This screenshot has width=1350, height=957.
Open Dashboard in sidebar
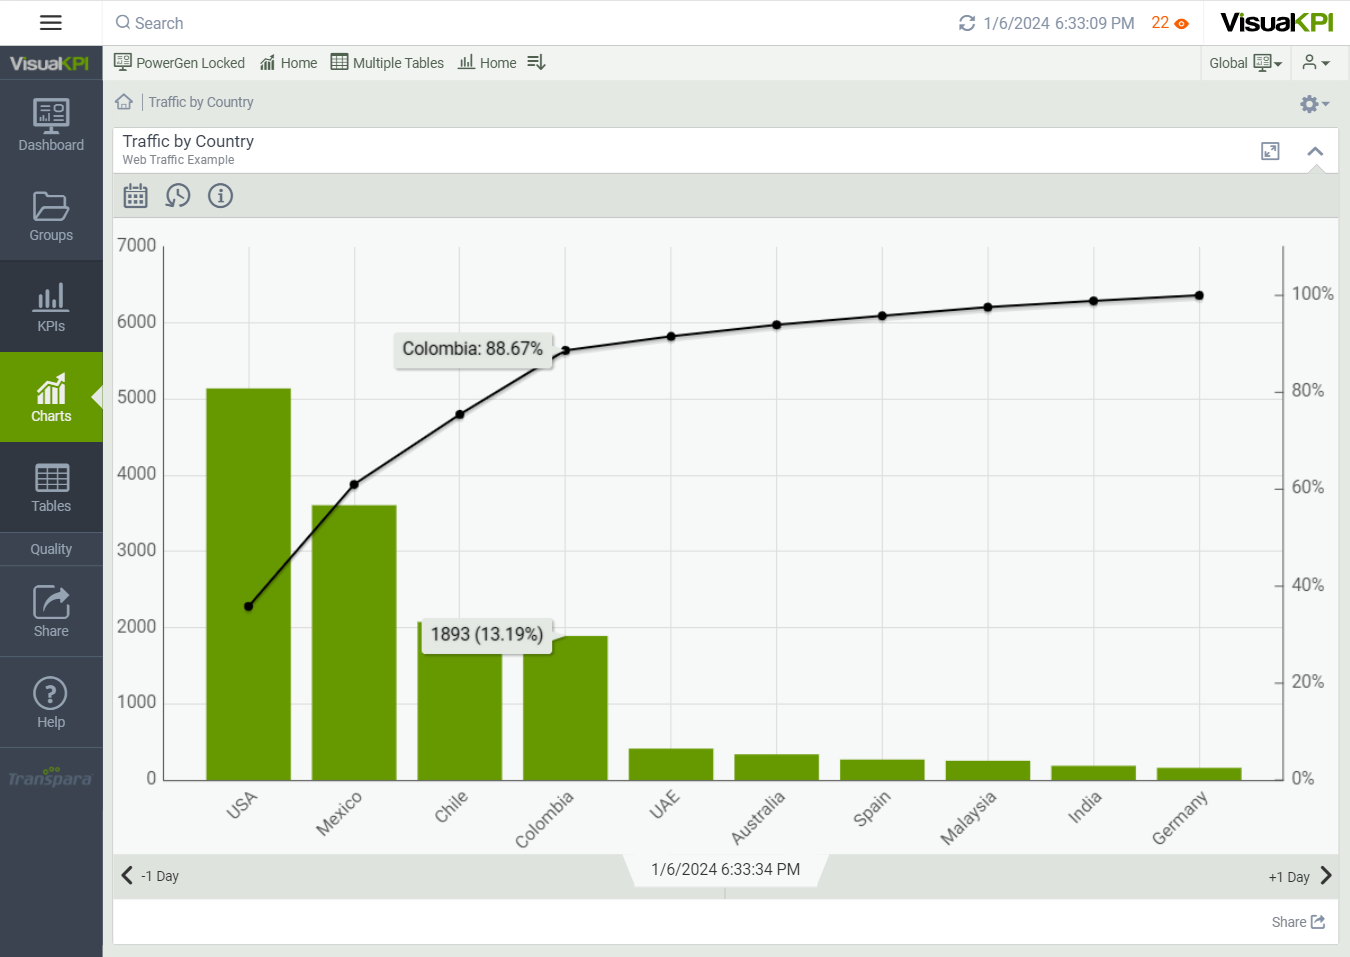pos(51,125)
